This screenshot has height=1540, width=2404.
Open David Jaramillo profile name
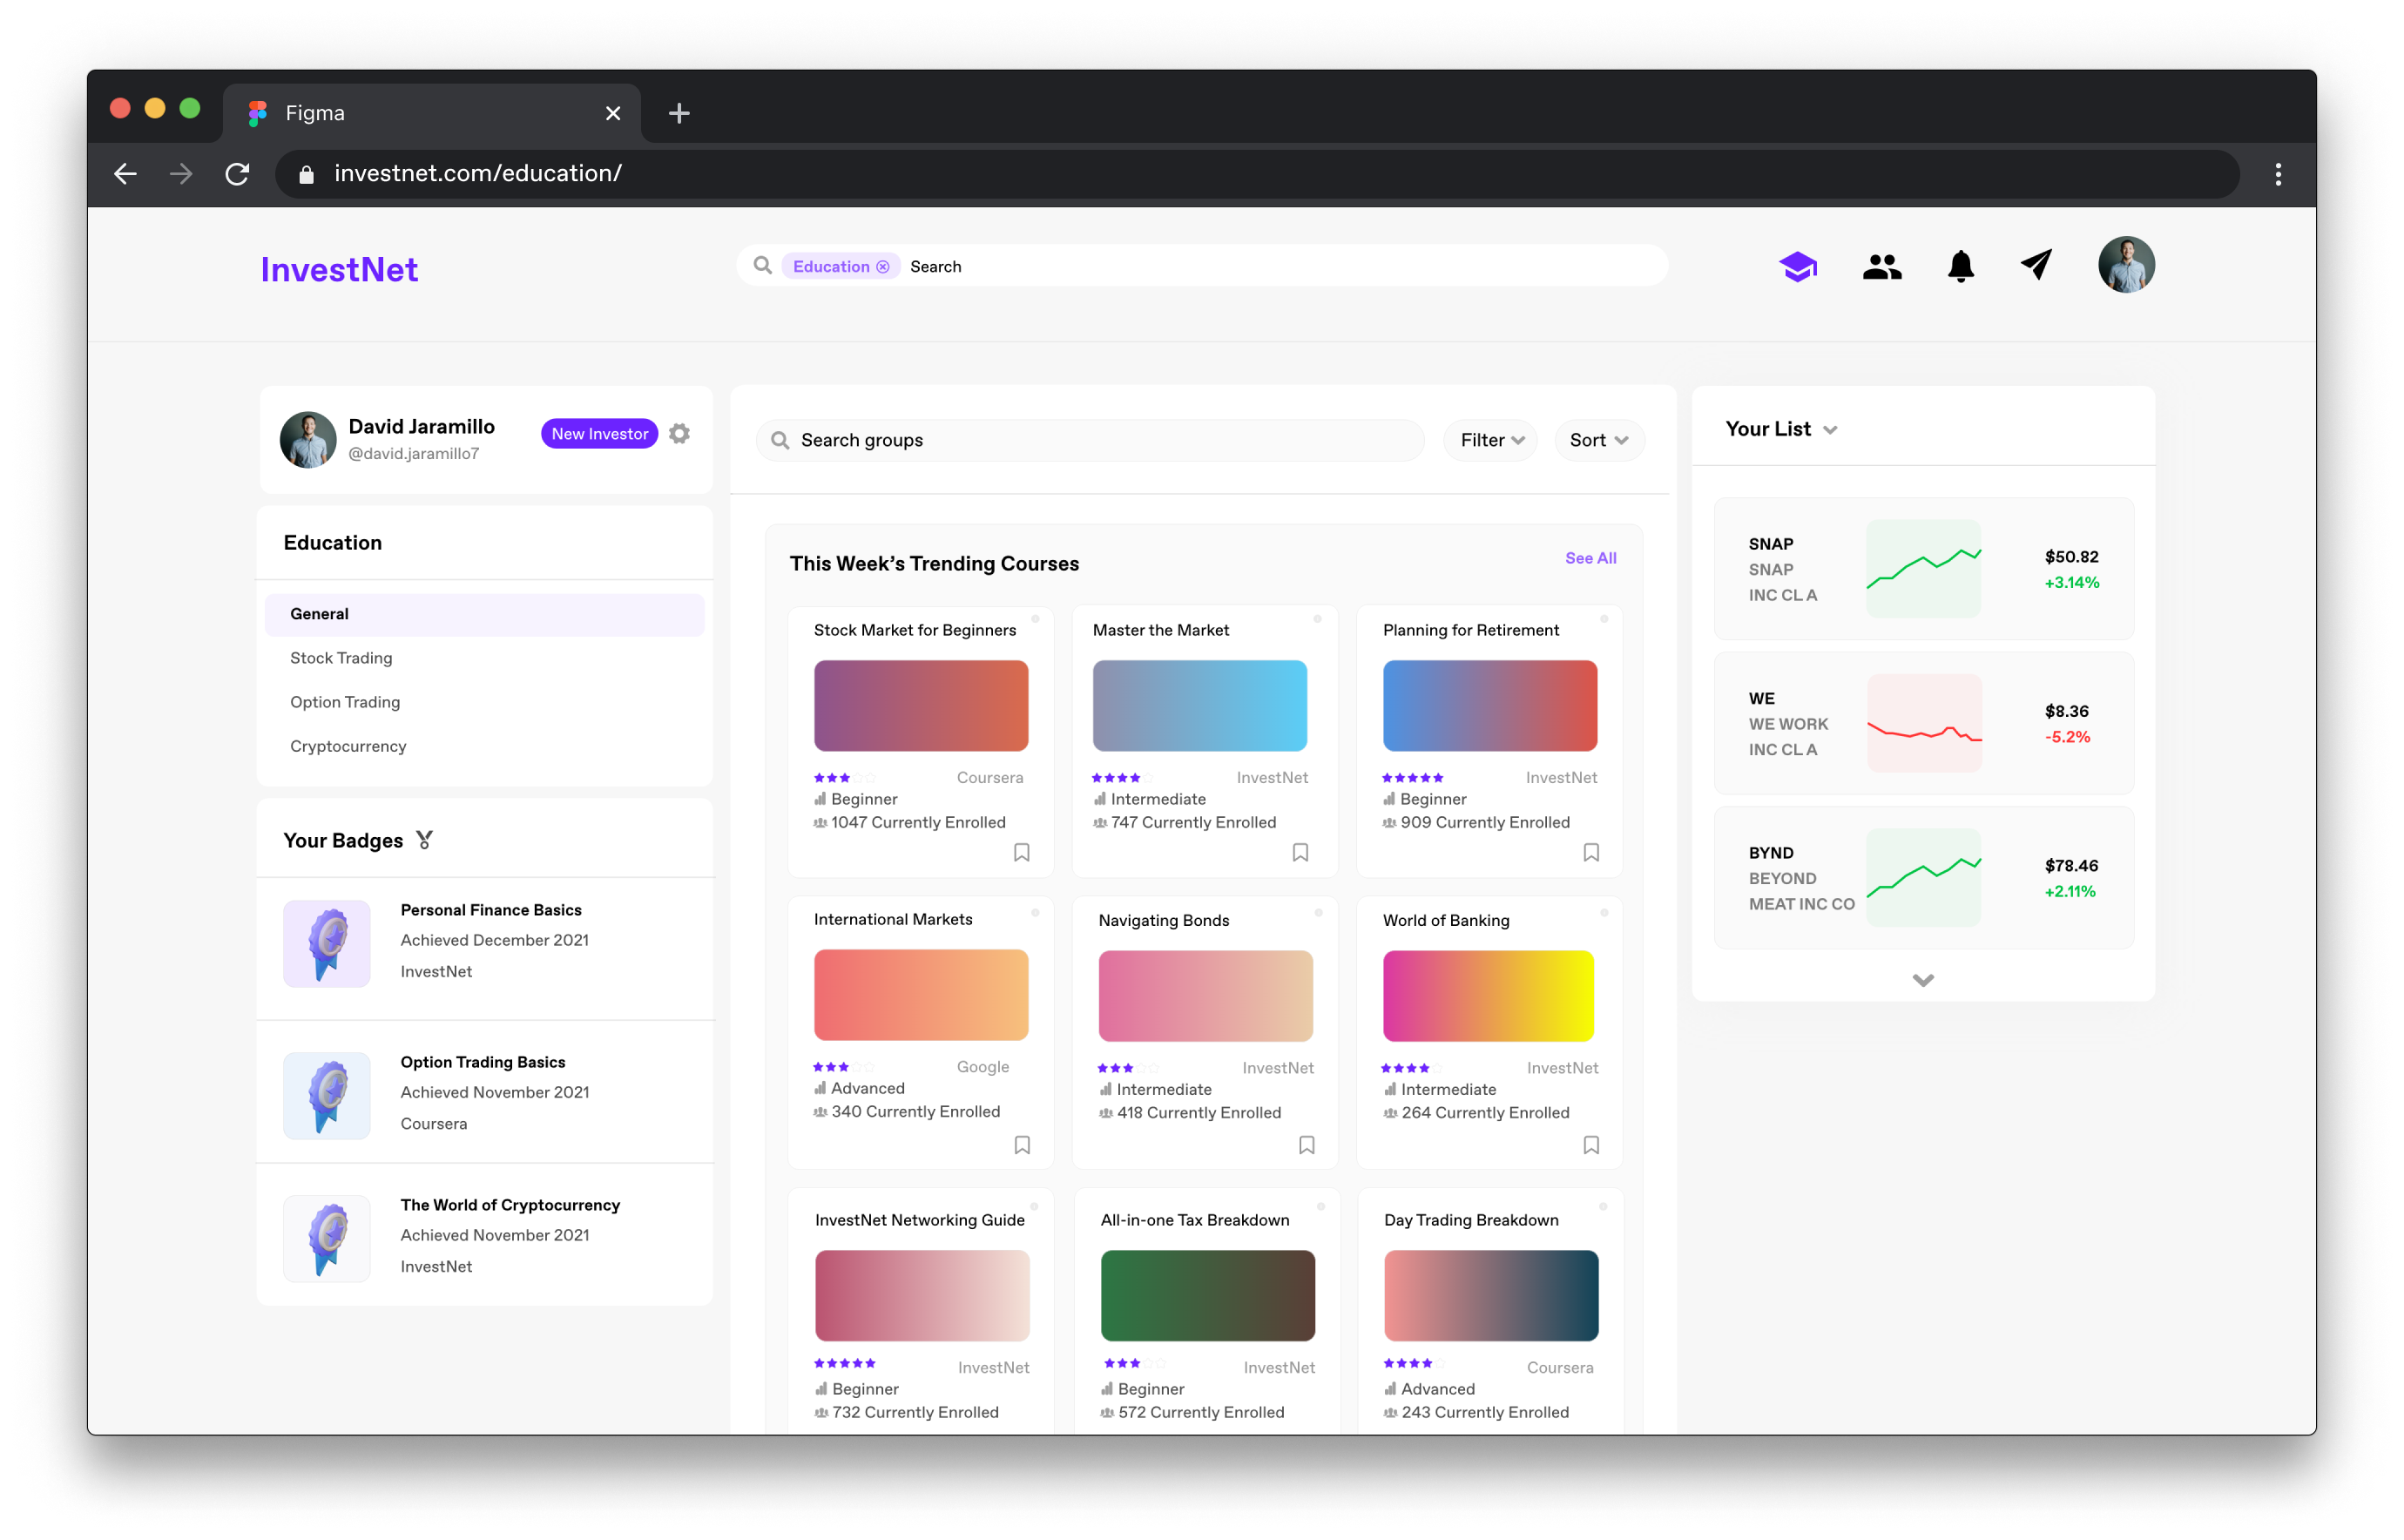click(421, 427)
